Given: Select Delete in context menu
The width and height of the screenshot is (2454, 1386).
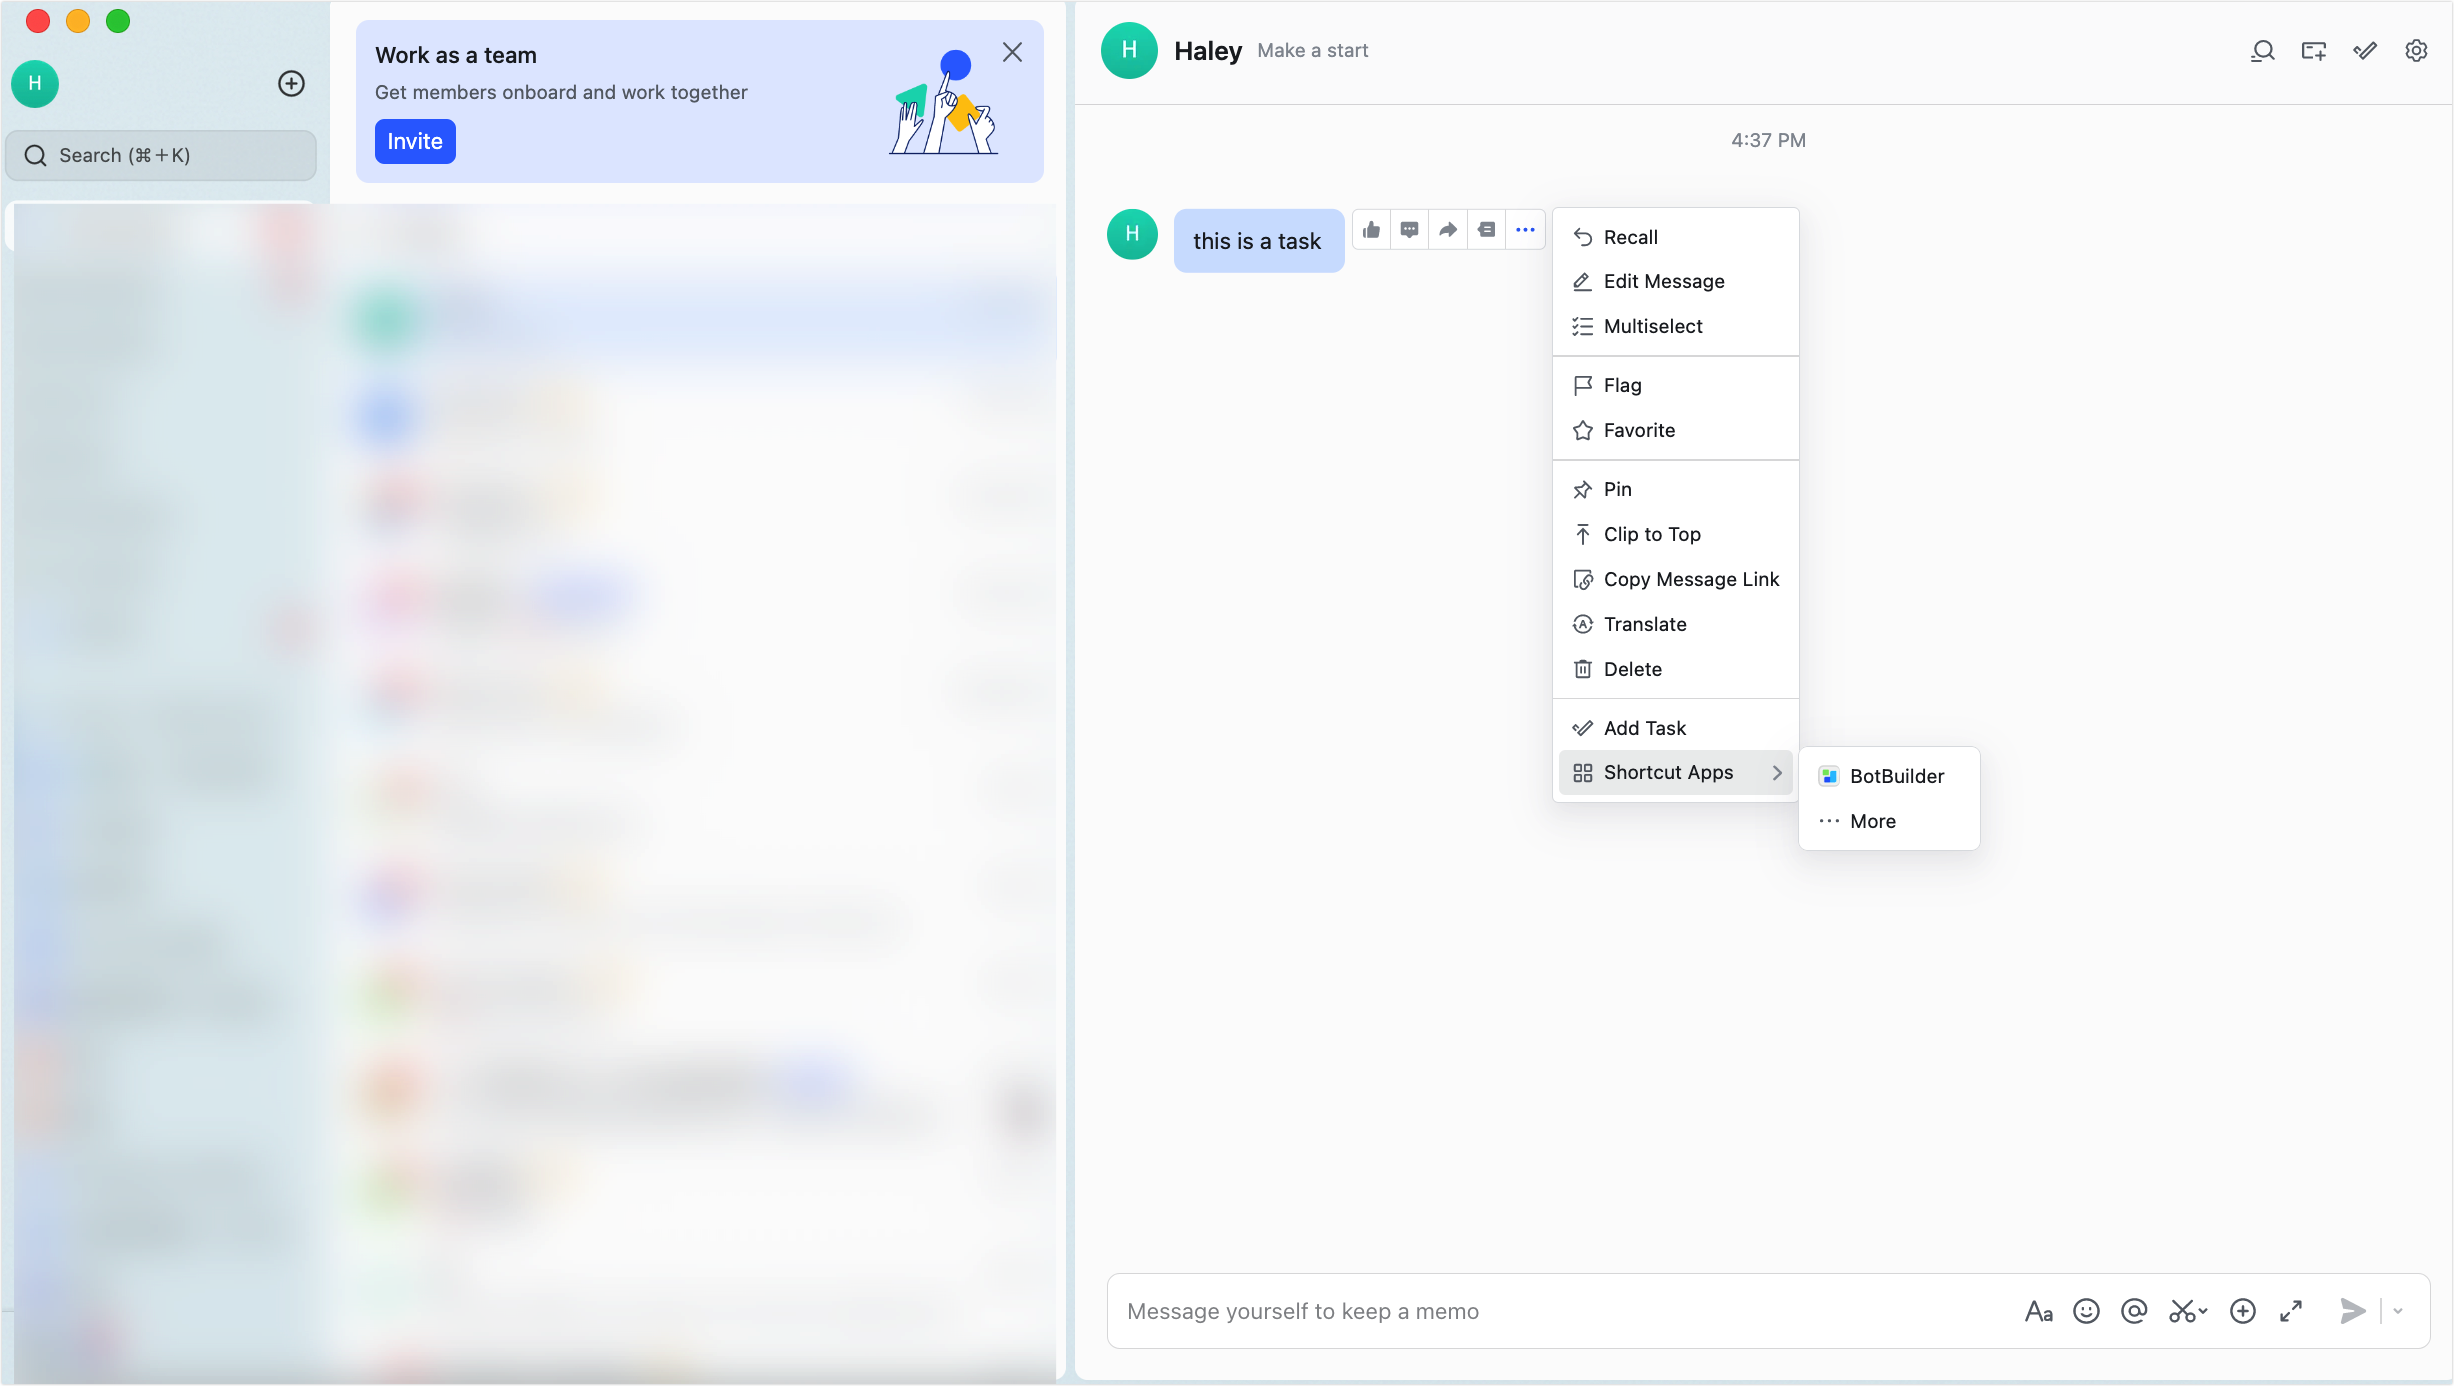Looking at the screenshot, I should pyautogui.click(x=1676, y=670).
